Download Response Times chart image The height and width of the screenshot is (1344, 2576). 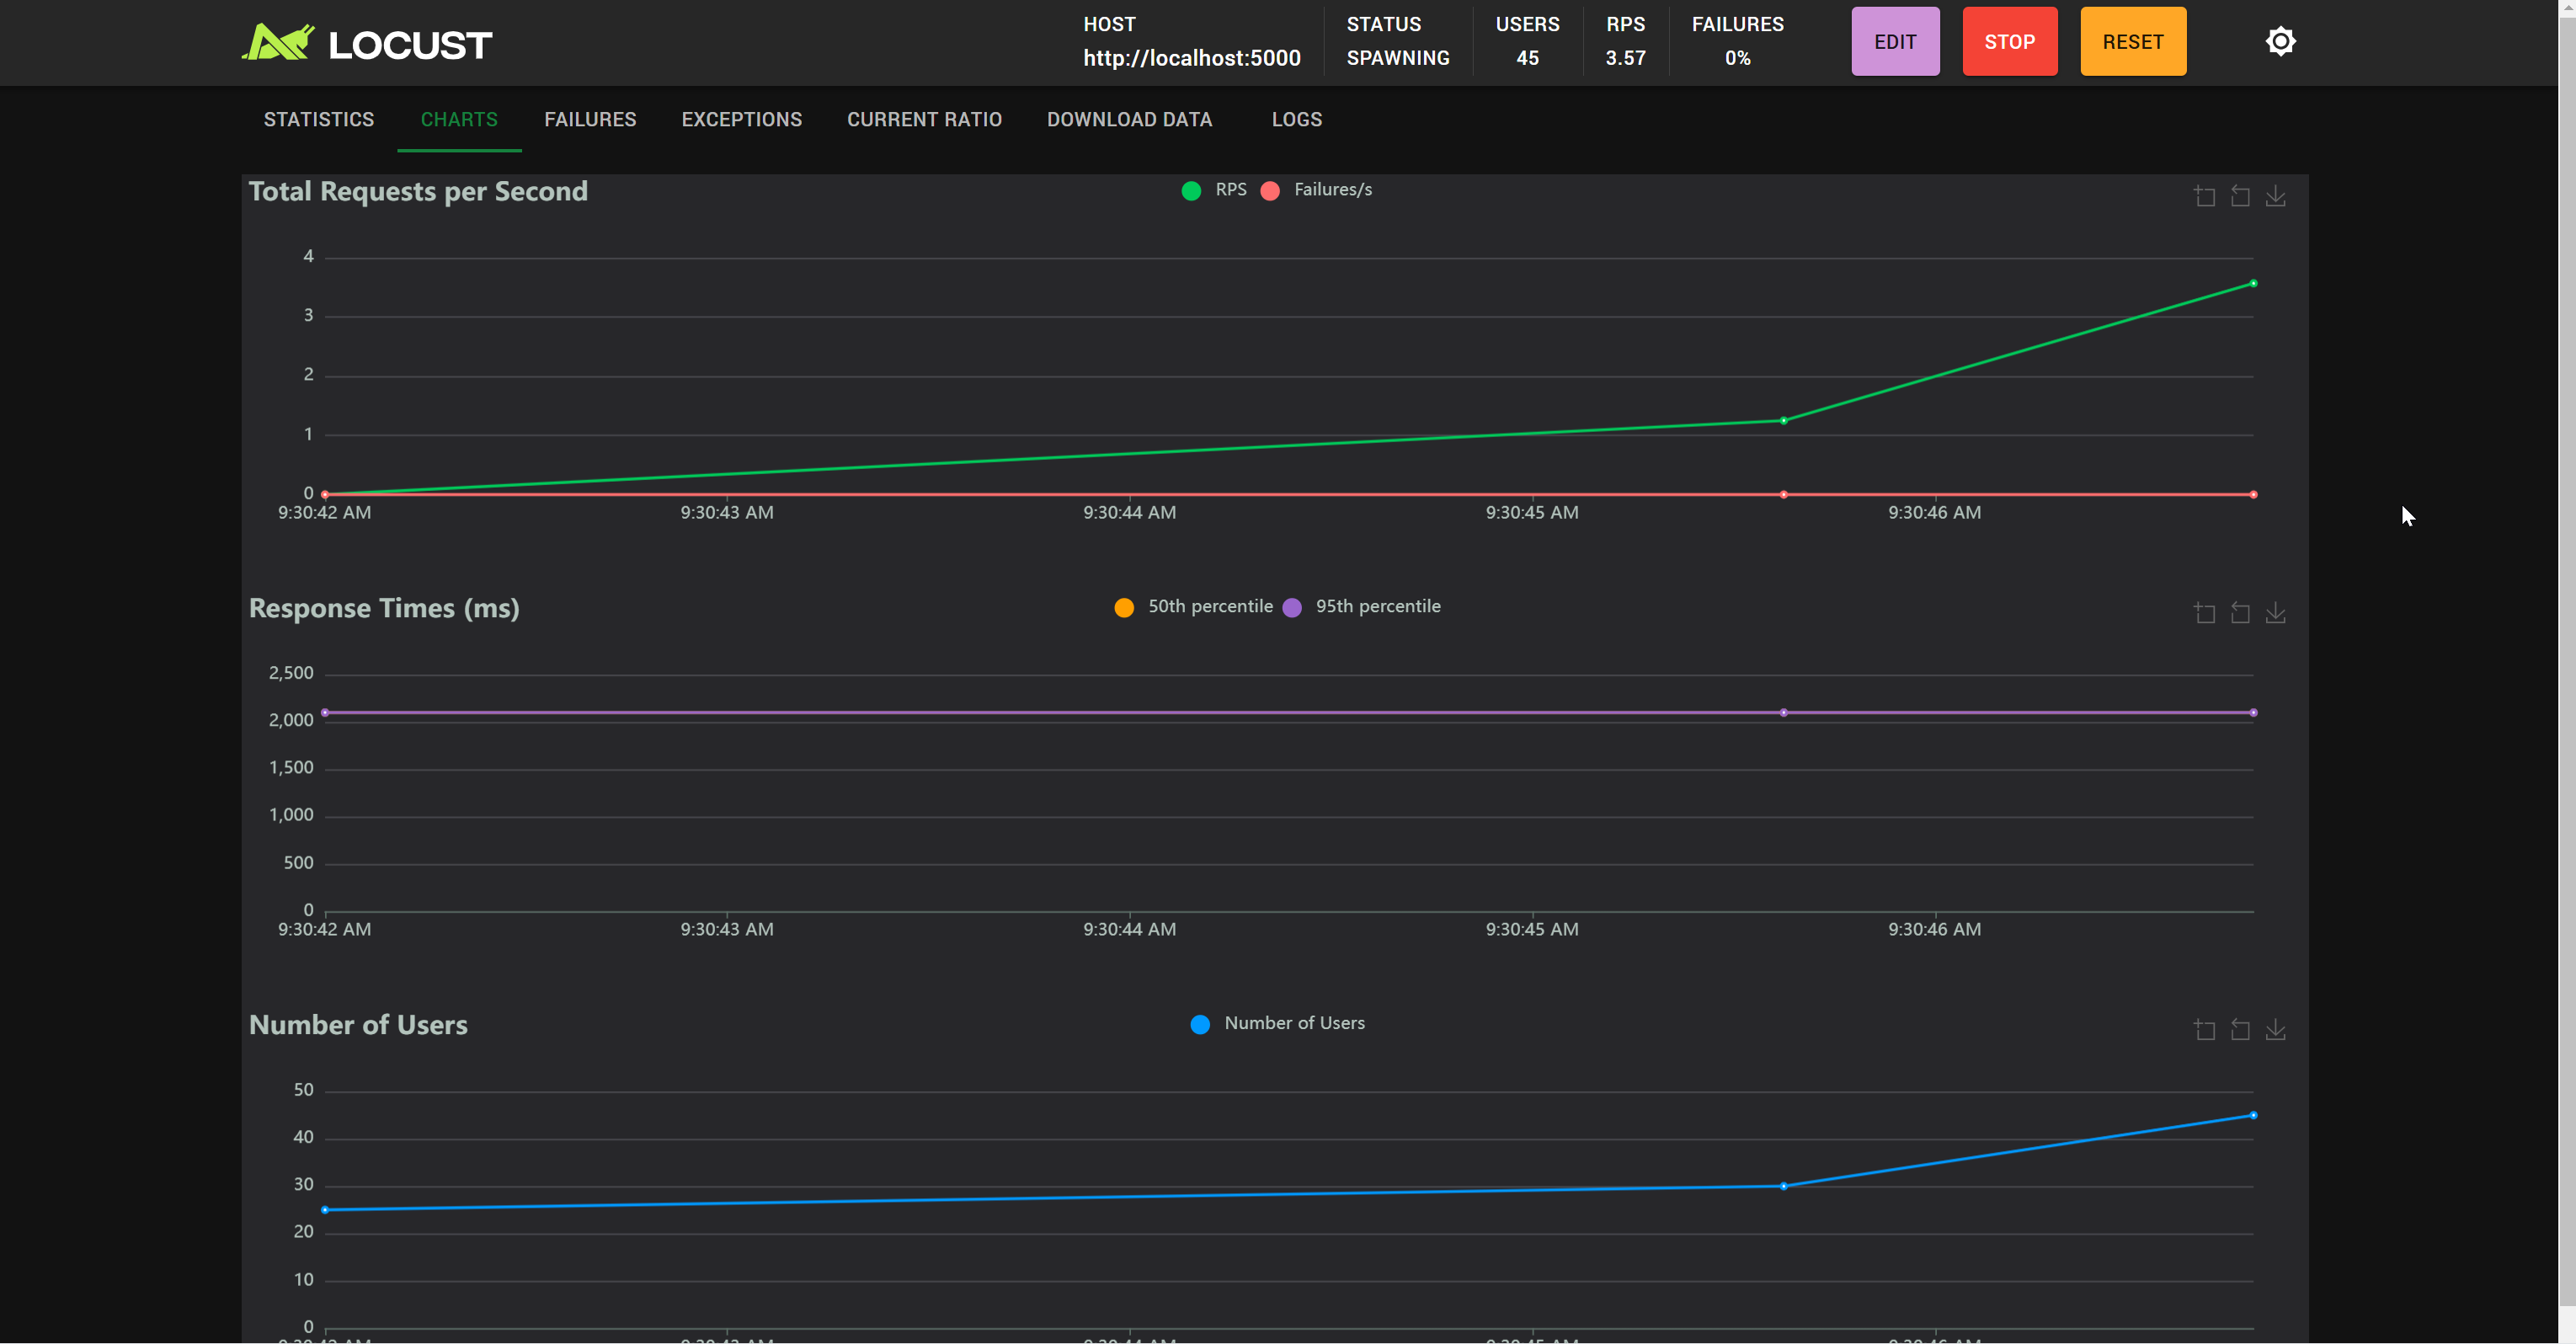2275,613
